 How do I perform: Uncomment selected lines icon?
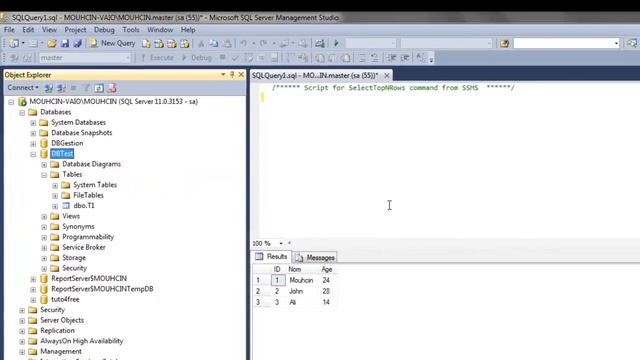(374, 58)
